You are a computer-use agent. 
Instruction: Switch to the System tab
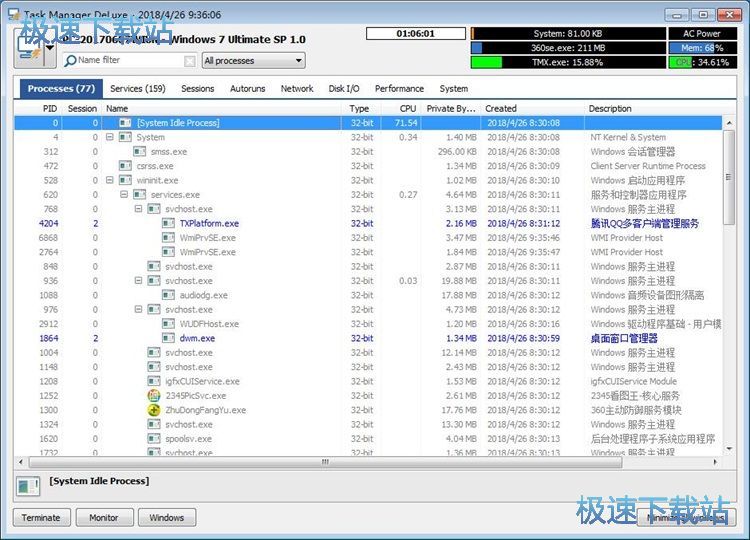(454, 88)
